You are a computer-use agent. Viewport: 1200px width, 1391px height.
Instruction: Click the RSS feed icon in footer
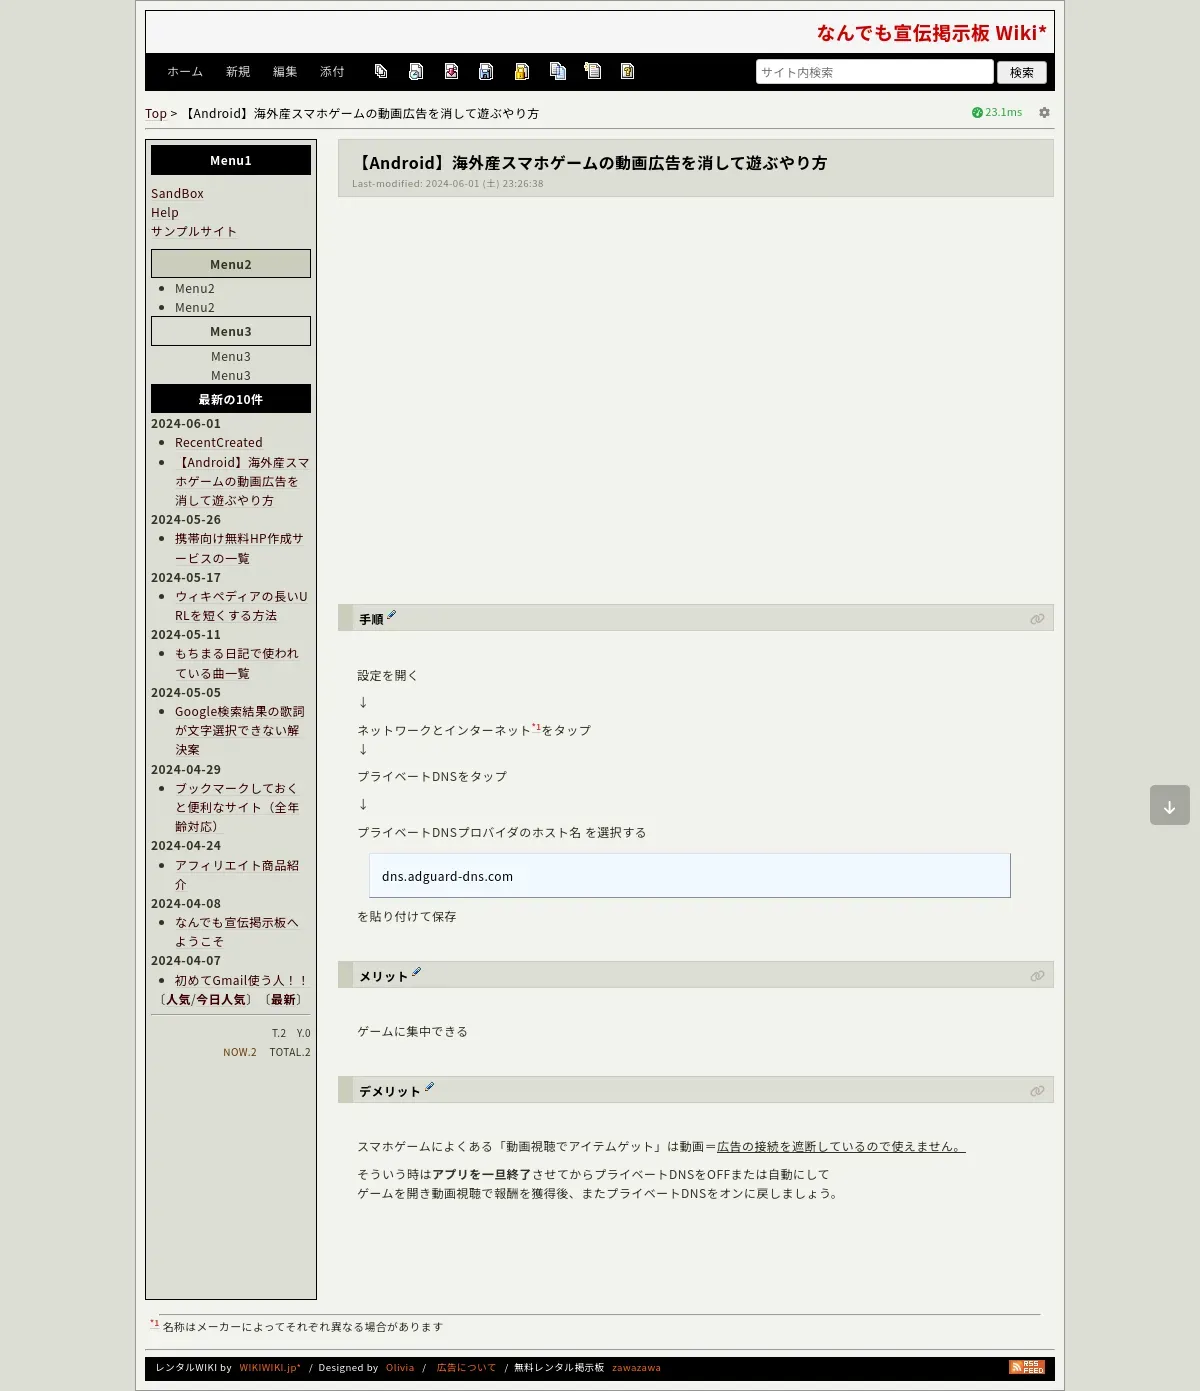coord(1027,1367)
